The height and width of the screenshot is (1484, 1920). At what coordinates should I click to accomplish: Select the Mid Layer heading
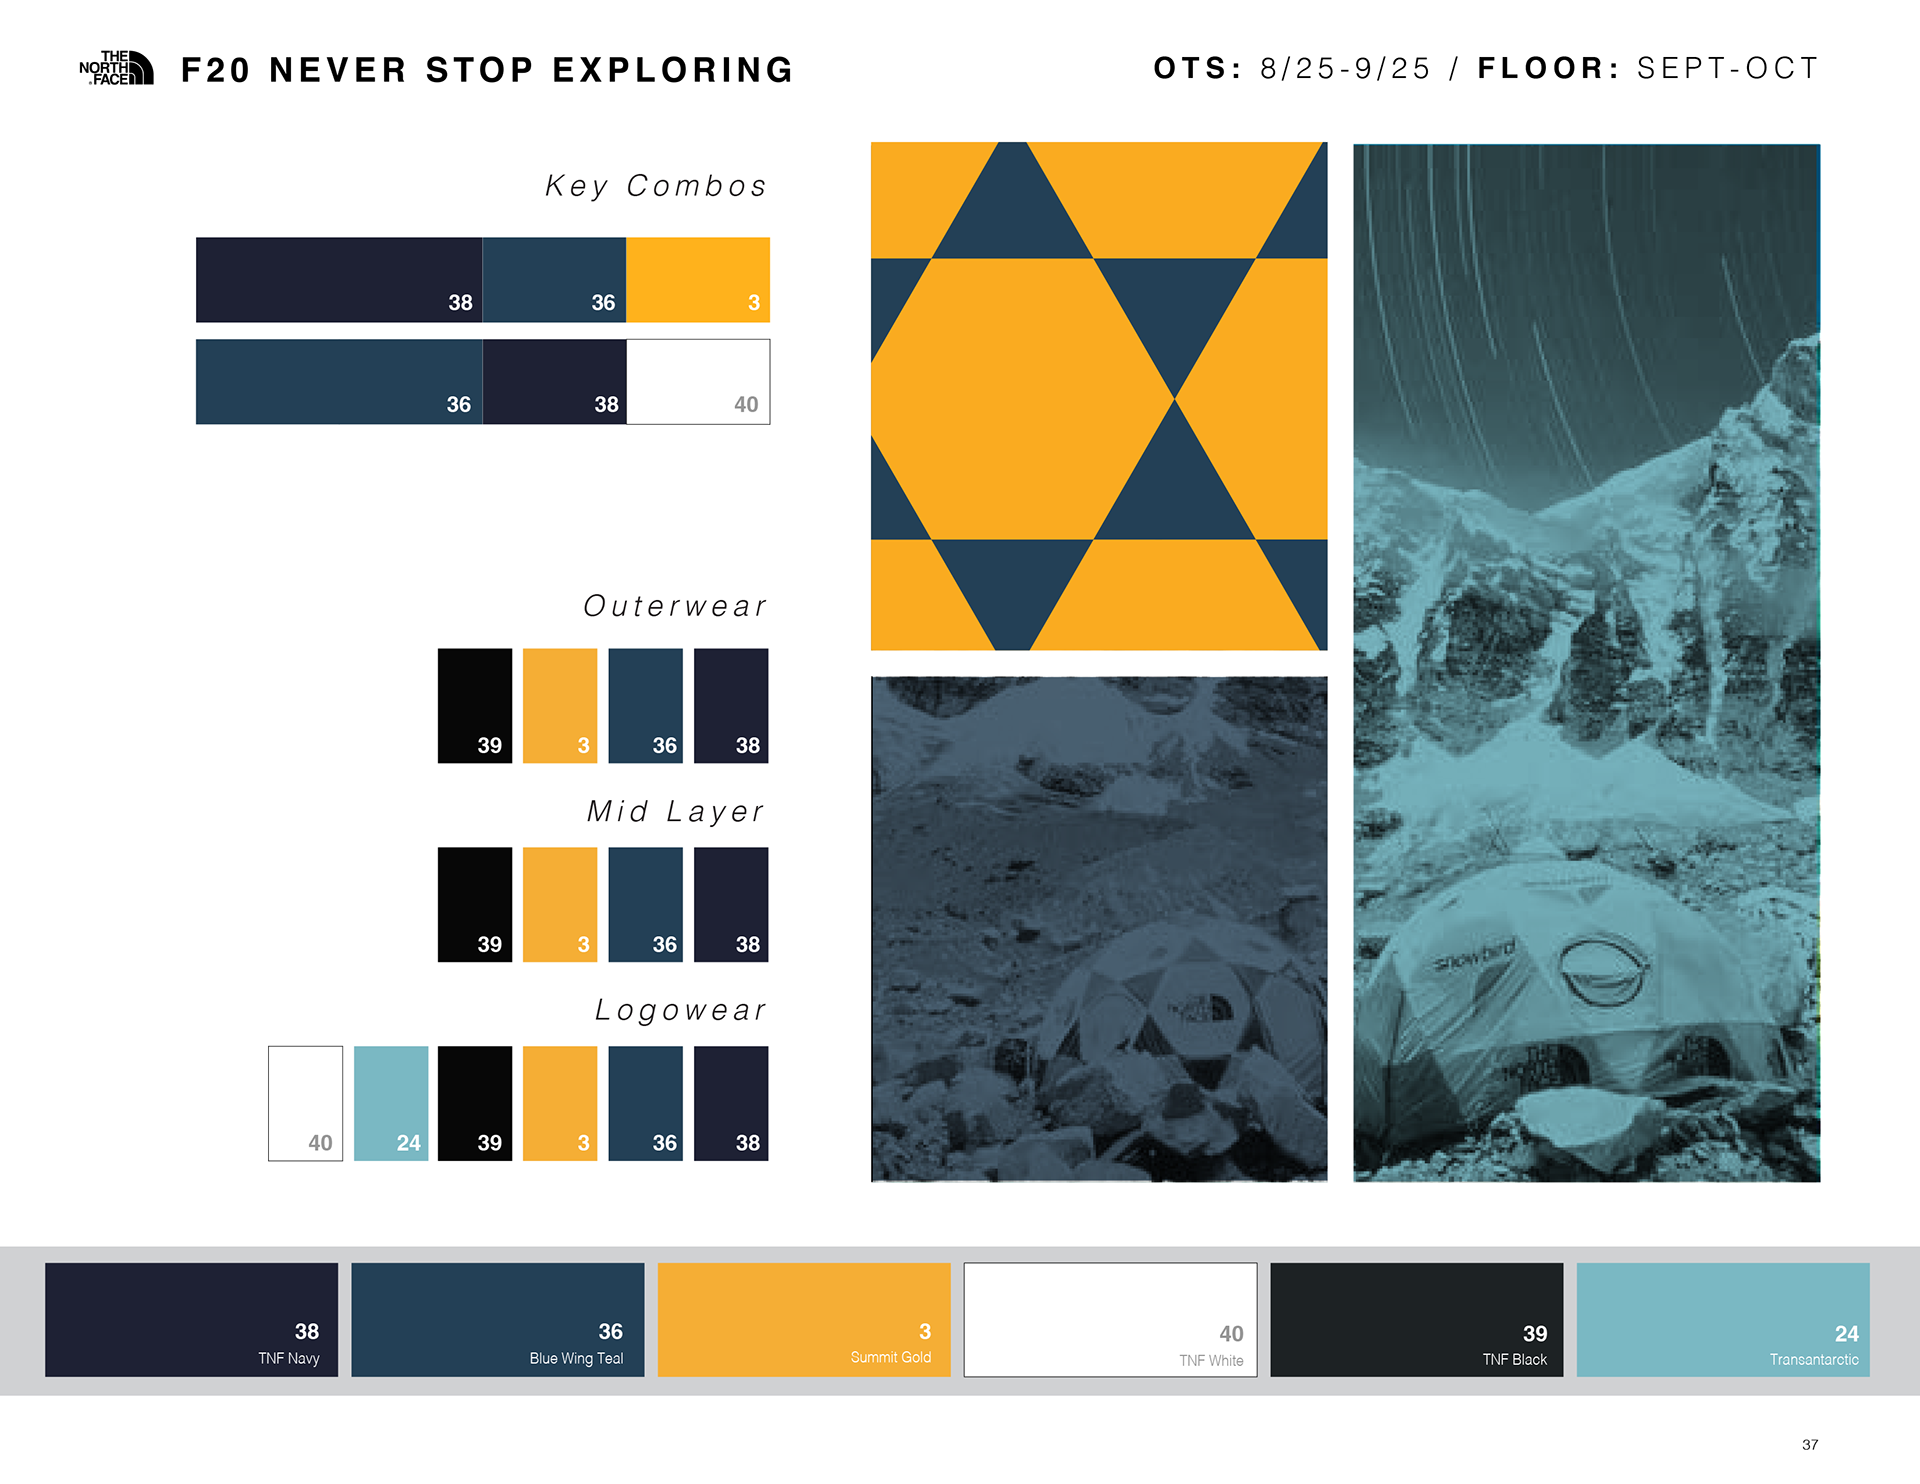(676, 811)
